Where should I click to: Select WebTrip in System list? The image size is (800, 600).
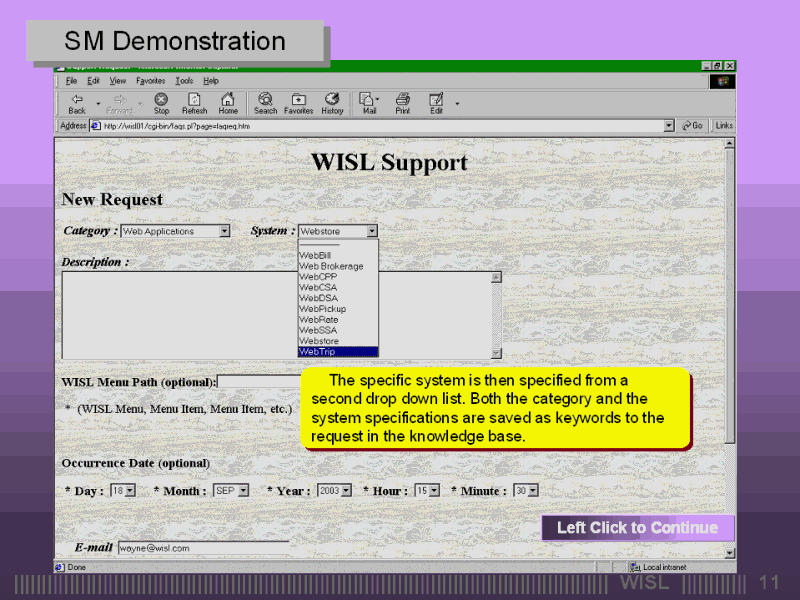tap(338, 352)
